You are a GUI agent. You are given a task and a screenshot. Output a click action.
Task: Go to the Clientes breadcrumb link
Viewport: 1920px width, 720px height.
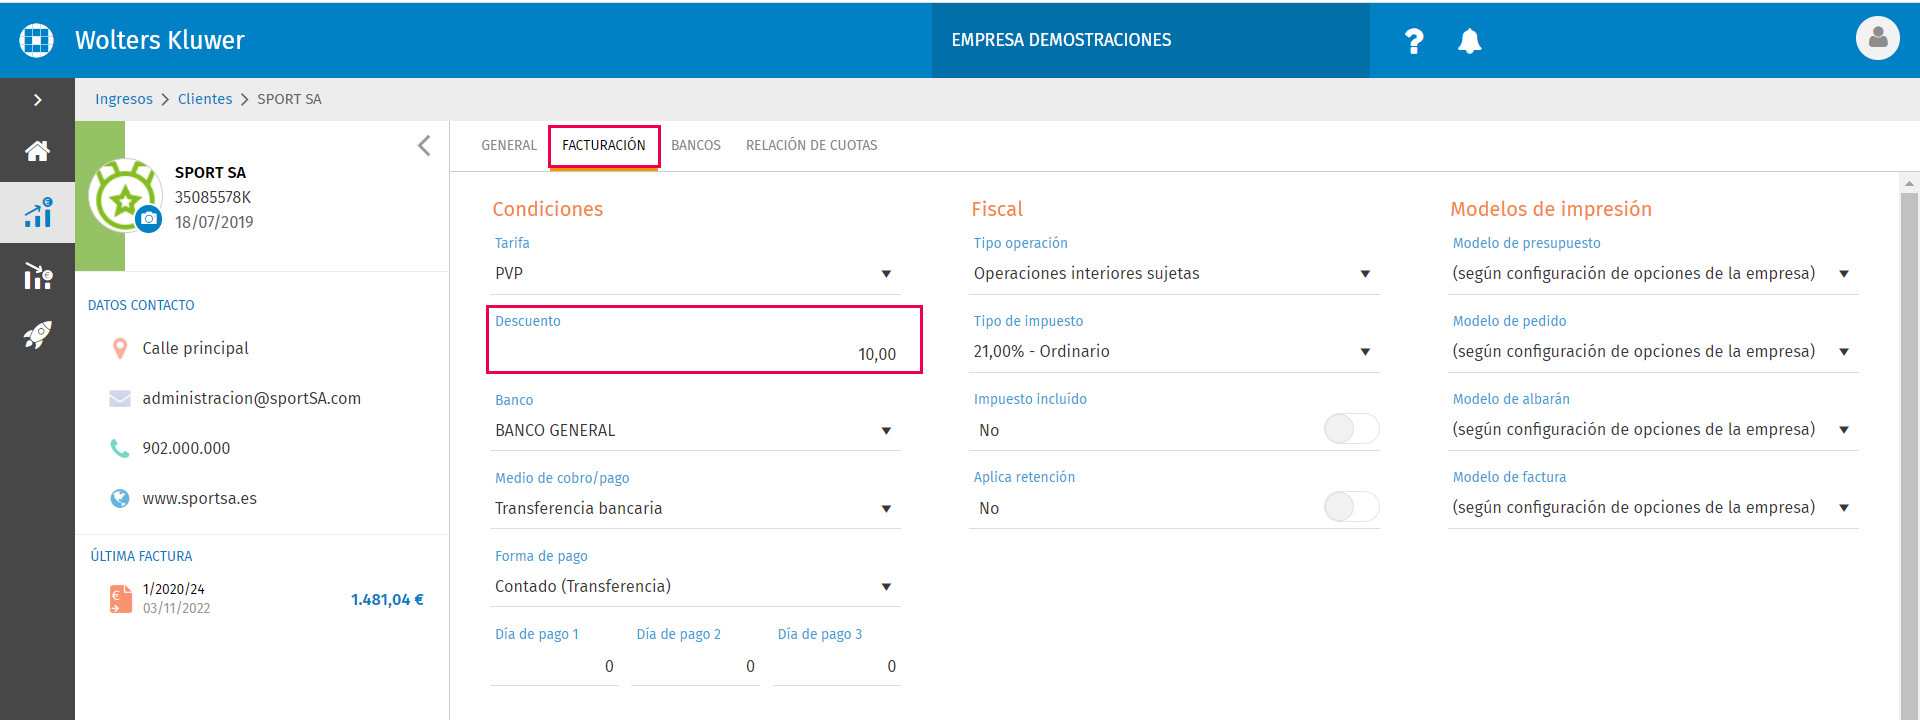coord(205,99)
